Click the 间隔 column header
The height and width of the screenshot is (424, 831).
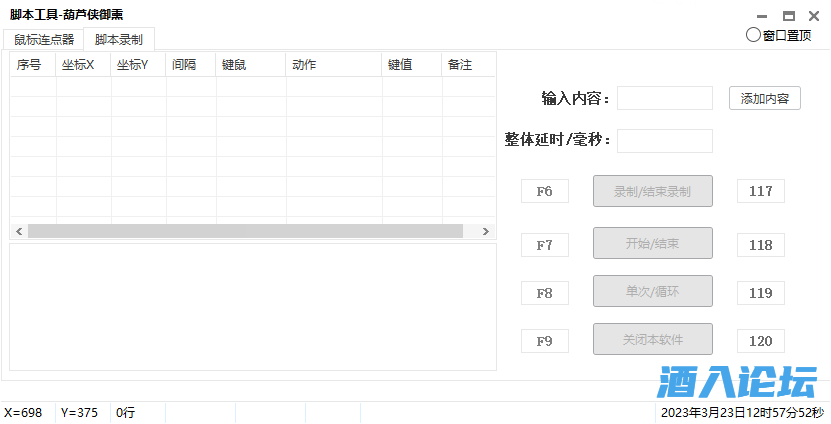tap(191, 65)
